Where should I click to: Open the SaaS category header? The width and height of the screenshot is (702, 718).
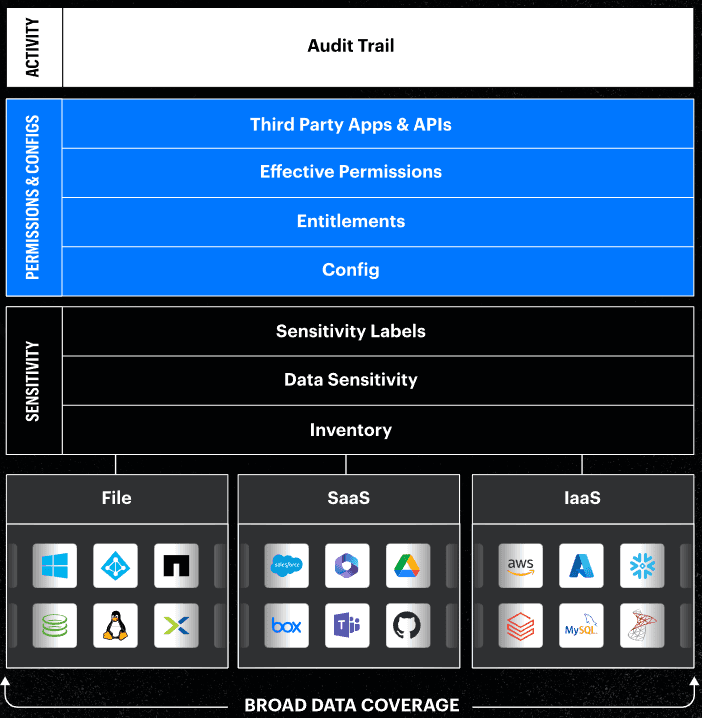point(348,499)
